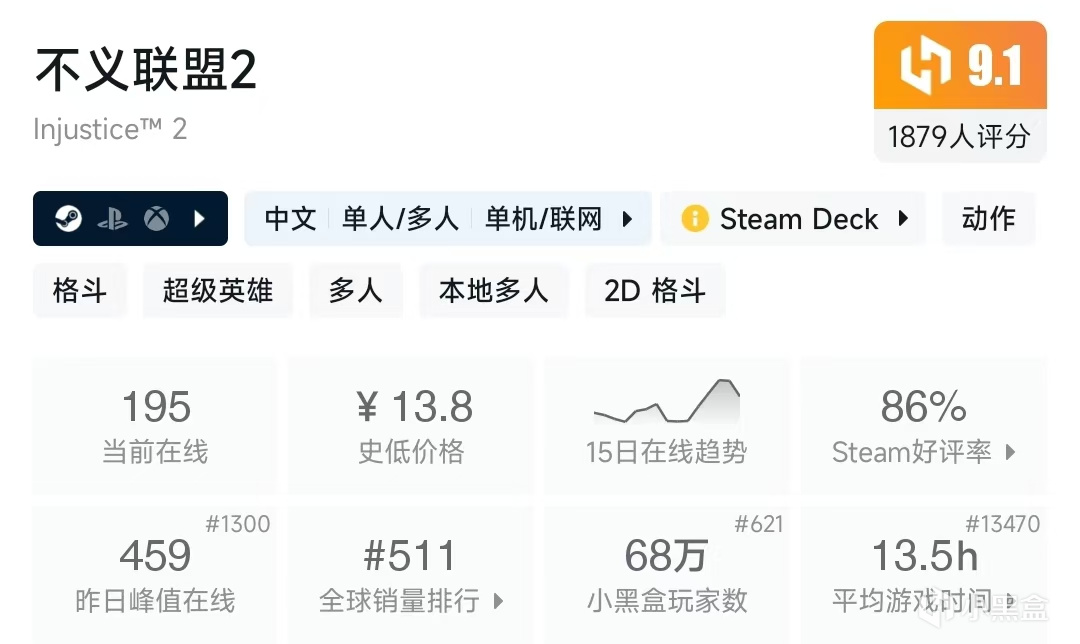1080x644 pixels.
Task: Open the 本地多人 tag
Action: (494, 291)
